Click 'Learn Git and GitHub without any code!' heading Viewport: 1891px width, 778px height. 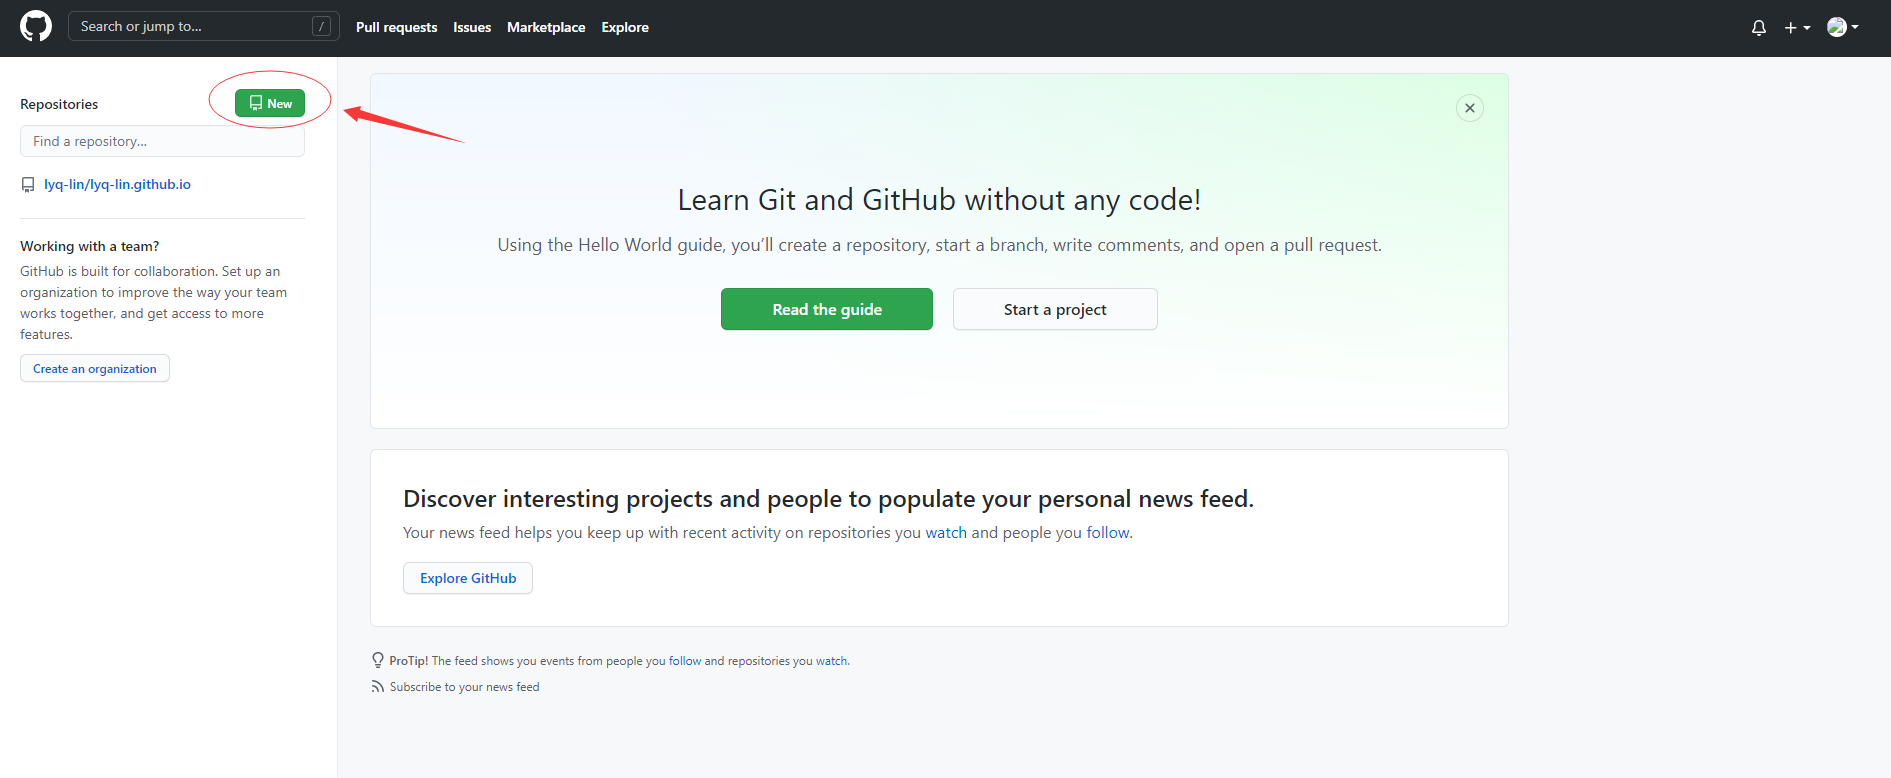(x=939, y=200)
